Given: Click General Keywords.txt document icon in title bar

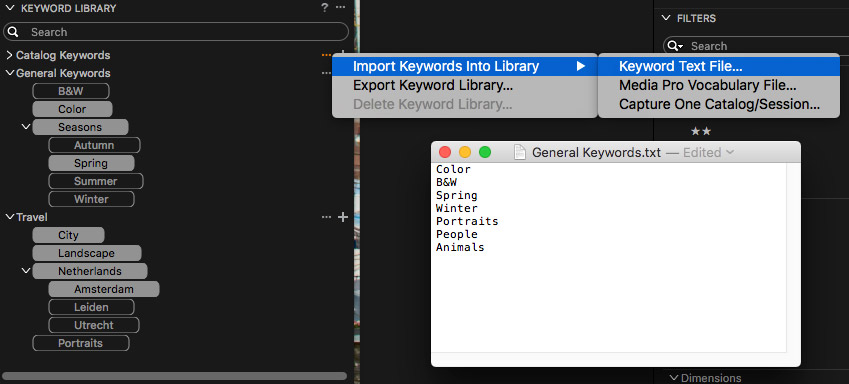Looking at the screenshot, I should click(520, 152).
